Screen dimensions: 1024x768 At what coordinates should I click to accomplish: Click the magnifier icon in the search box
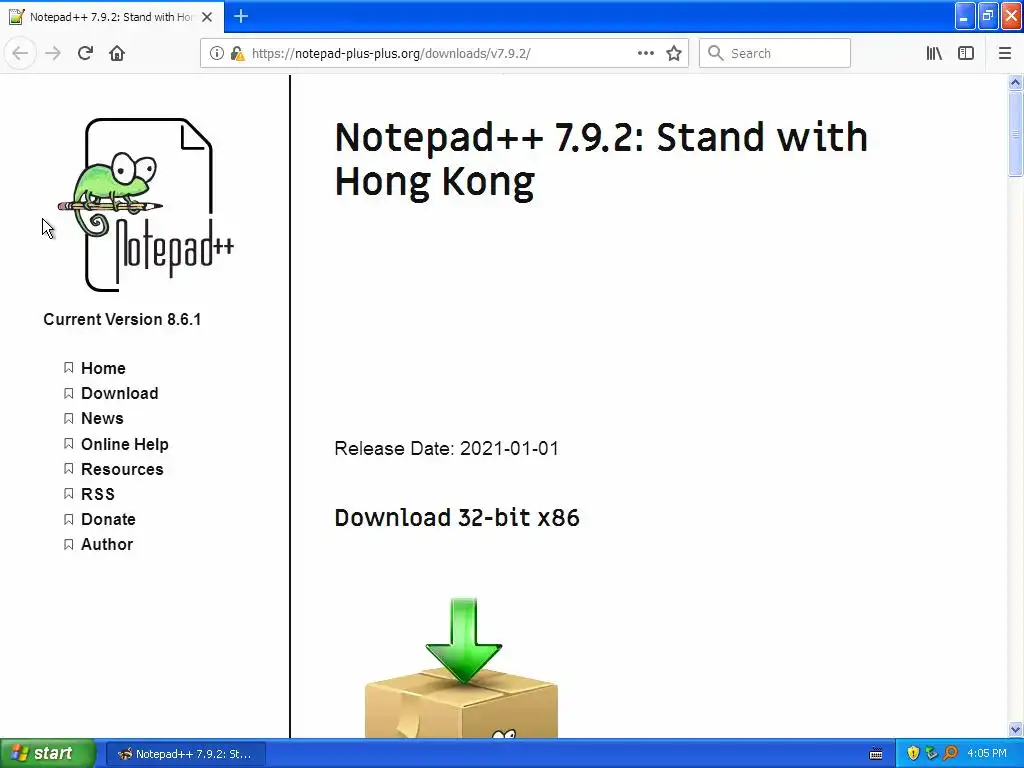[x=716, y=53]
